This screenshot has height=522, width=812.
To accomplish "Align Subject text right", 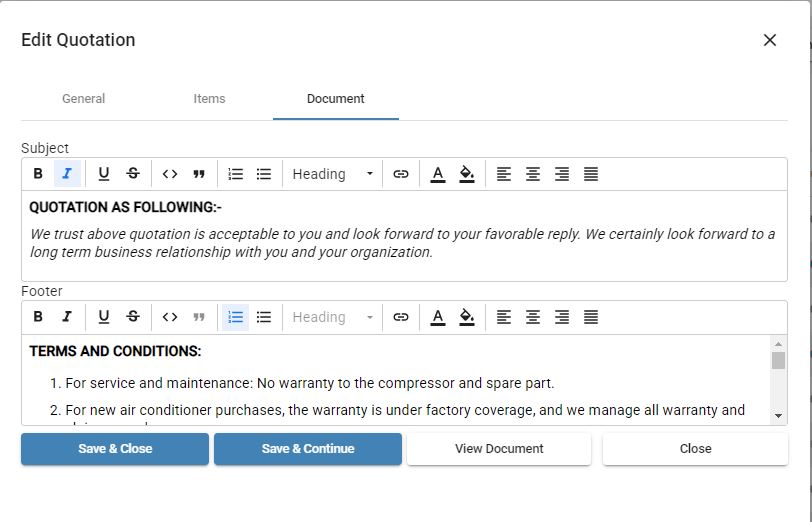I will [562, 174].
